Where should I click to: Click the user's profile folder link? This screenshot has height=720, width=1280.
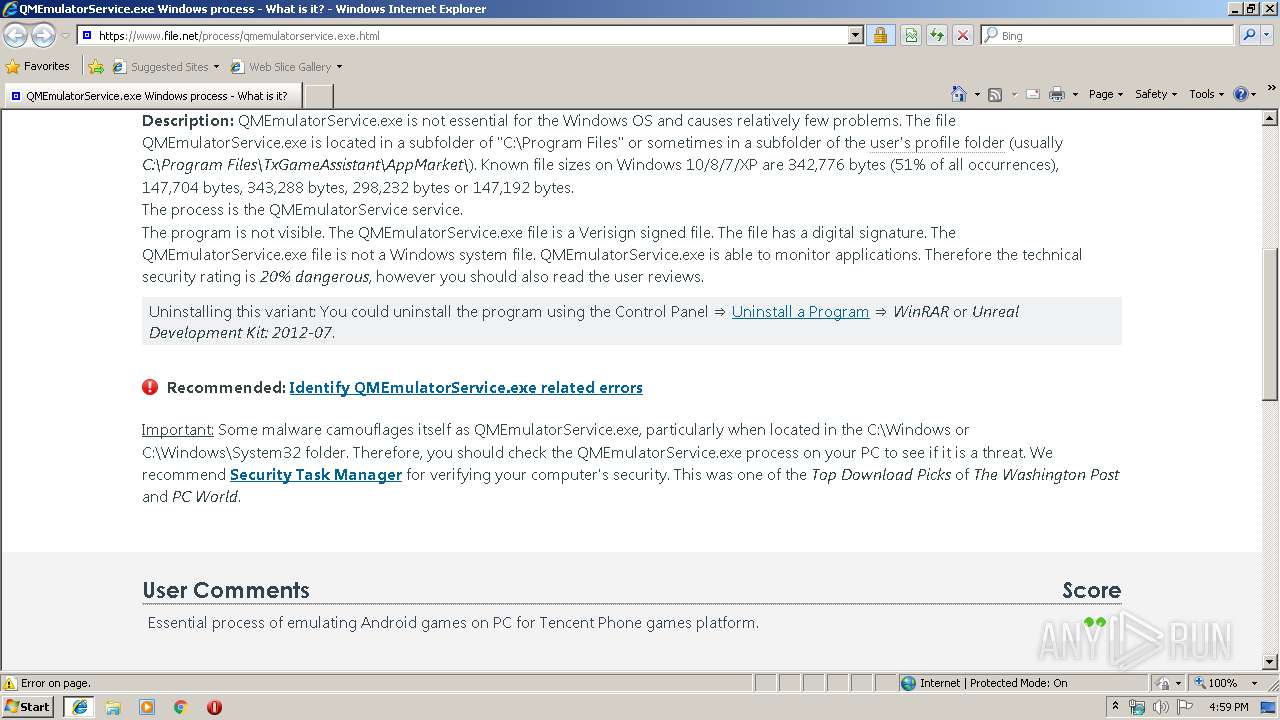point(937,142)
